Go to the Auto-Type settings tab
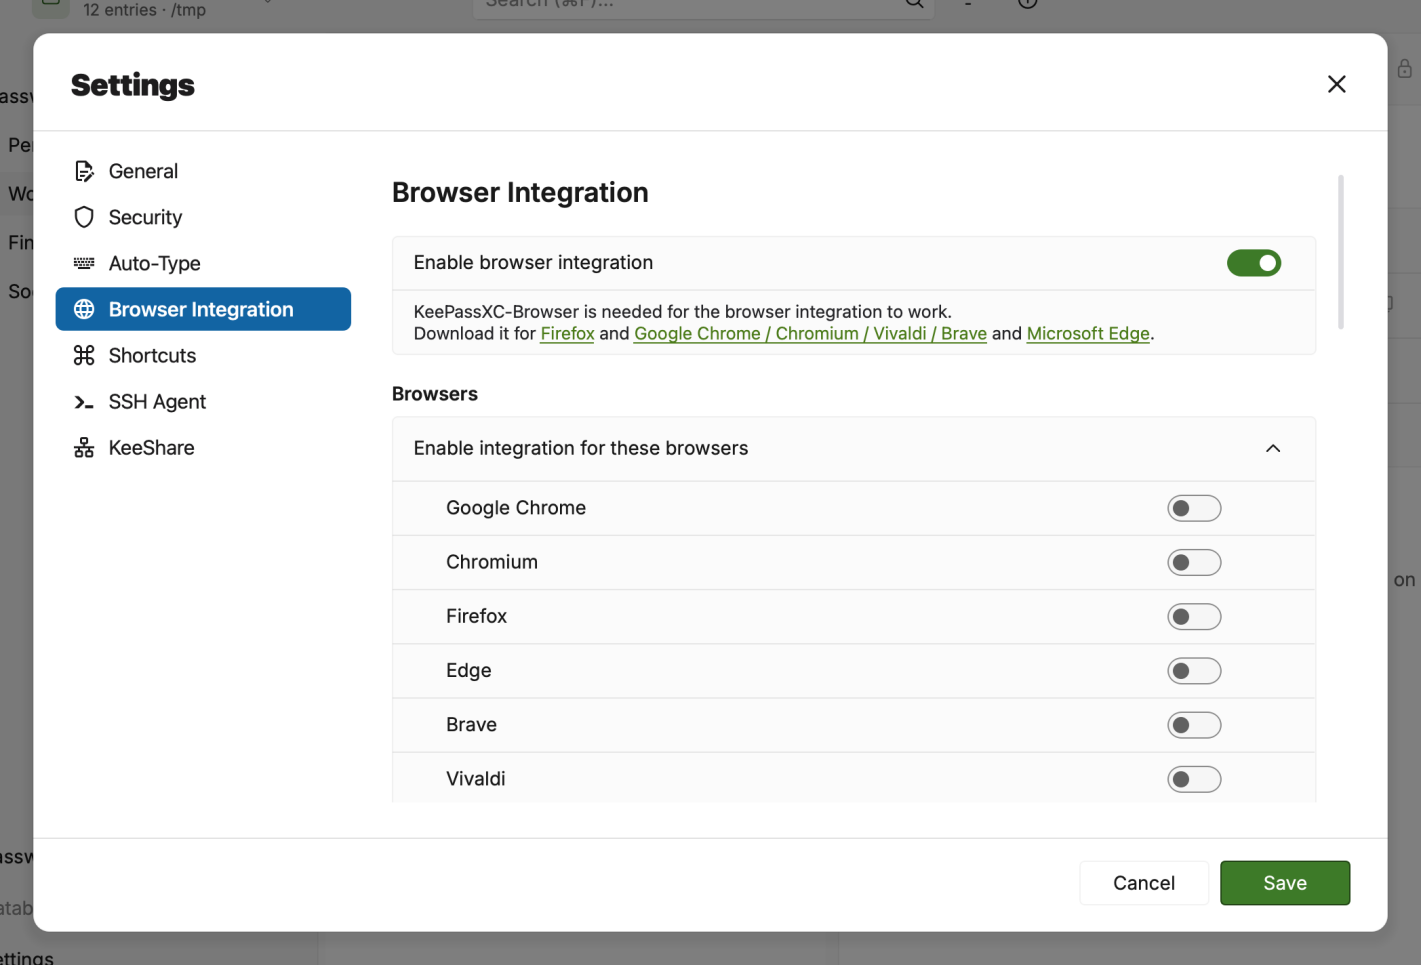The image size is (1421, 965). tap(203, 263)
